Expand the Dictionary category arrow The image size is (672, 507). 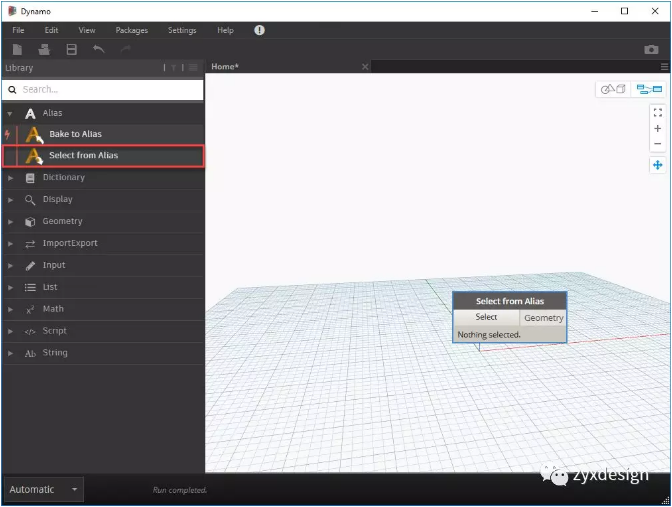10,178
